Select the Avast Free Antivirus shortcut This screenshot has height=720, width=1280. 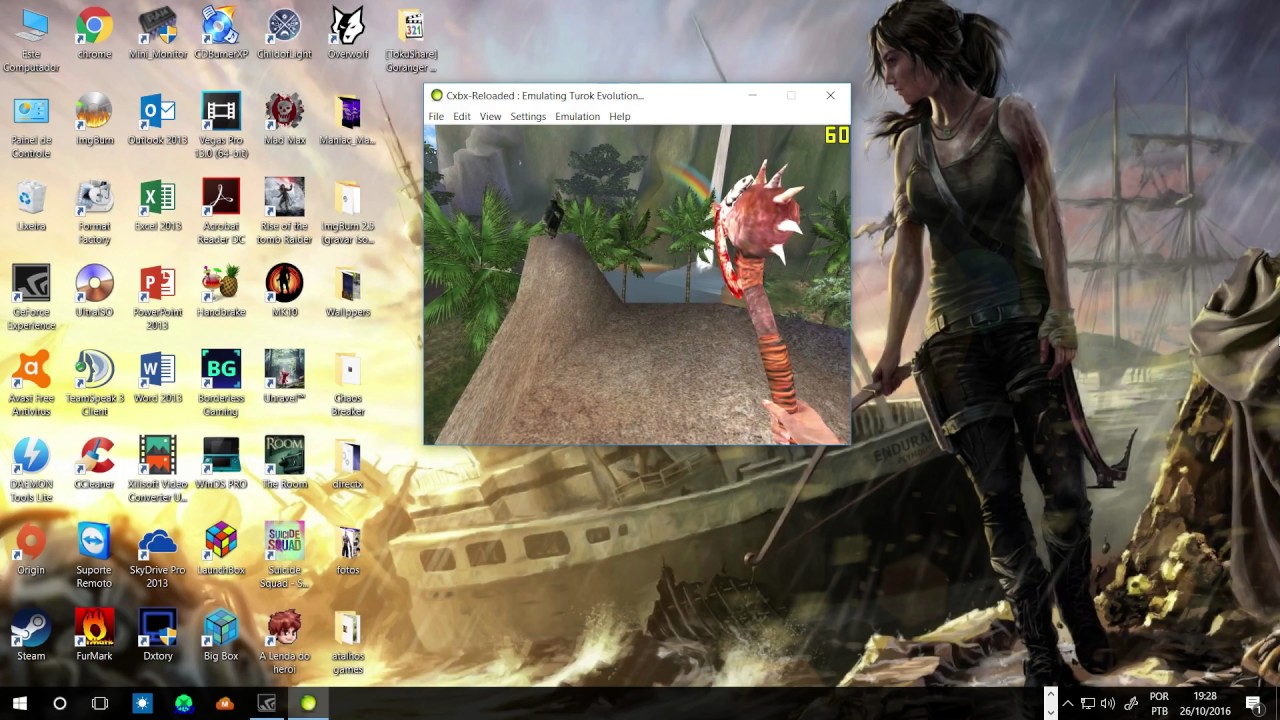(x=31, y=384)
